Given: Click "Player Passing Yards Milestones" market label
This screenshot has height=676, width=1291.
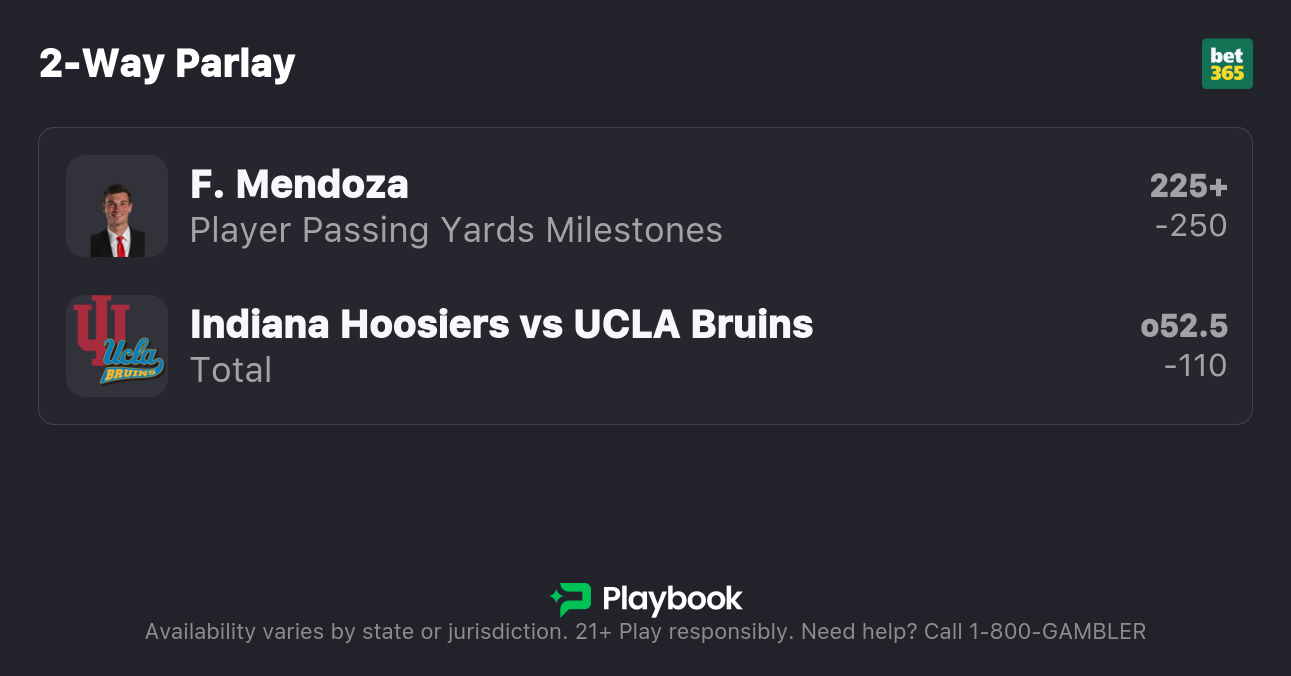Looking at the screenshot, I should (456, 230).
